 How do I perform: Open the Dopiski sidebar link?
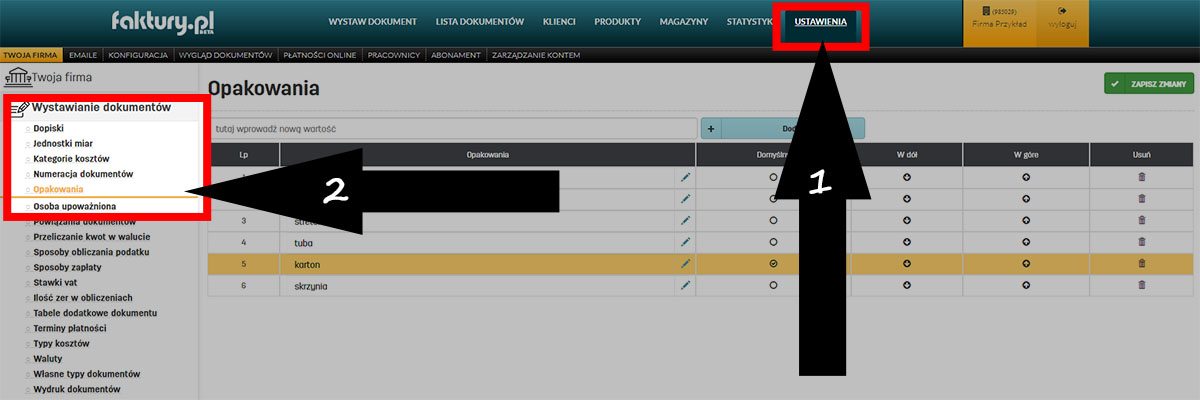pos(49,129)
